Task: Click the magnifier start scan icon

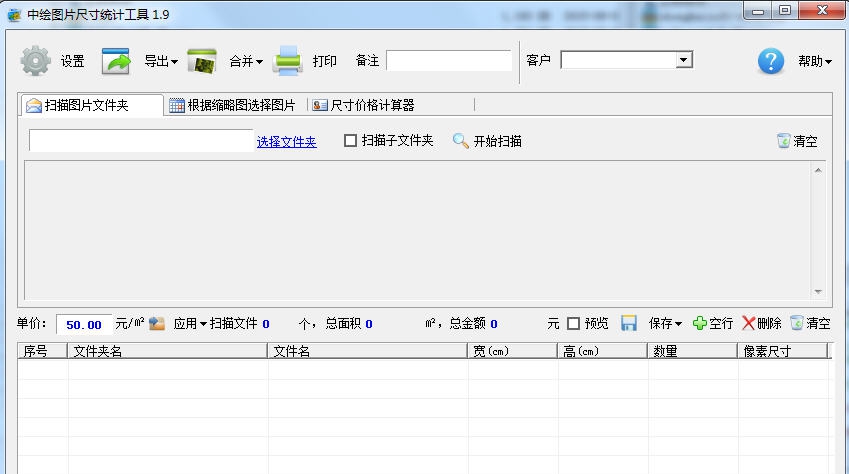Action: coord(460,141)
